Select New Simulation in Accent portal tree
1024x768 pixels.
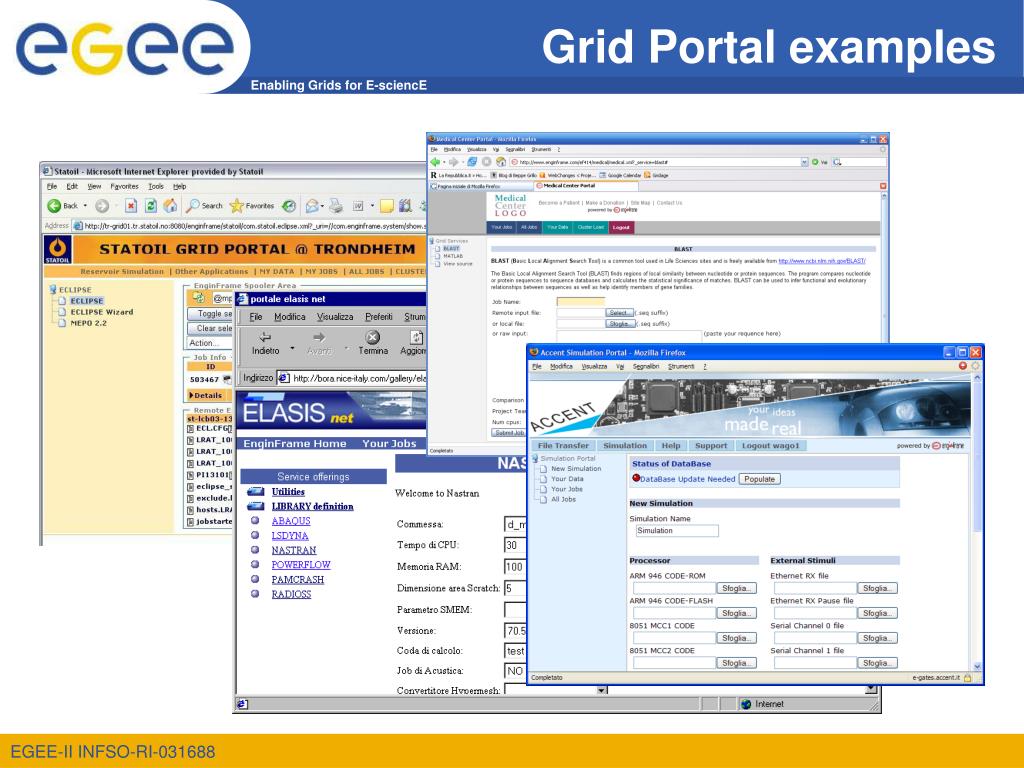(575, 469)
